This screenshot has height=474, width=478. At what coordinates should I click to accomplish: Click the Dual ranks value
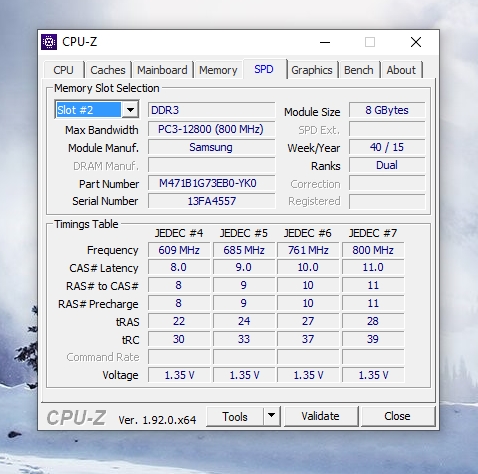pyautogui.click(x=387, y=165)
